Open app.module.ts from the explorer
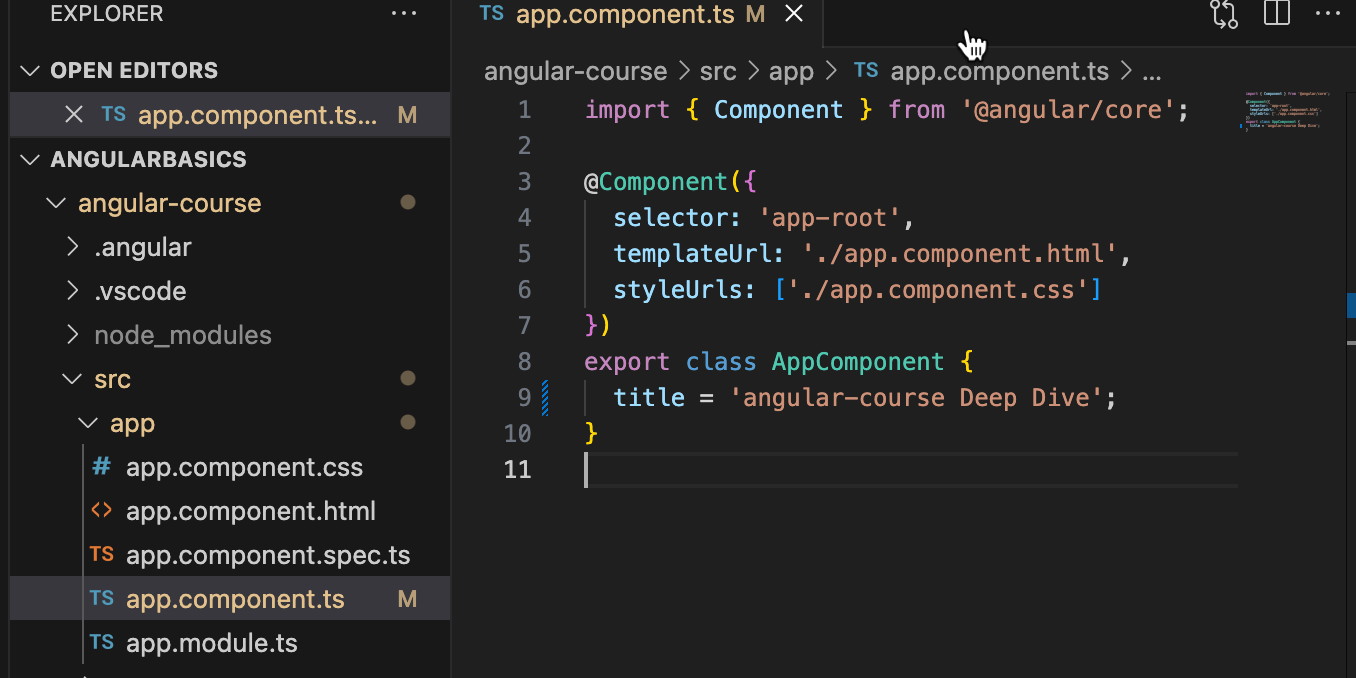The image size is (1356, 678). pyautogui.click(x=211, y=643)
